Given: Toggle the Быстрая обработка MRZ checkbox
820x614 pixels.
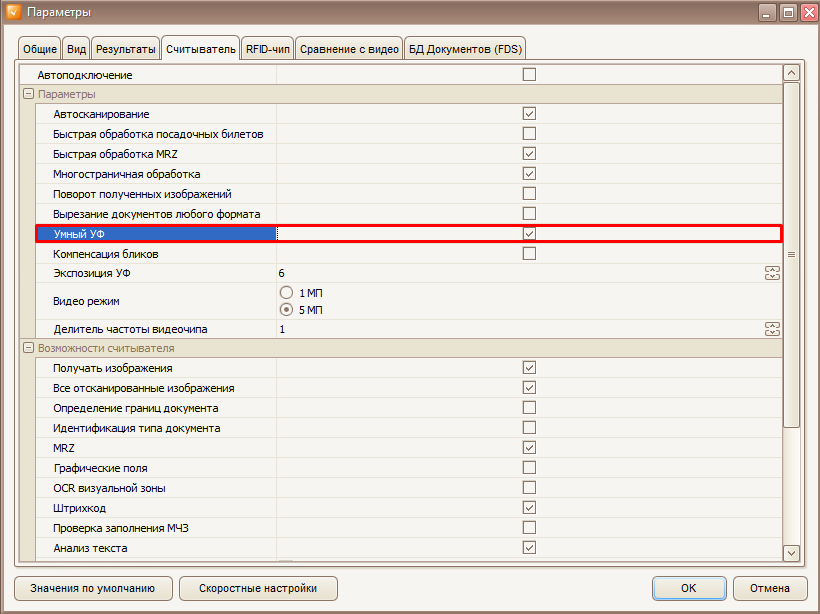Looking at the screenshot, I should pyautogui.click(x=529, y=154).
